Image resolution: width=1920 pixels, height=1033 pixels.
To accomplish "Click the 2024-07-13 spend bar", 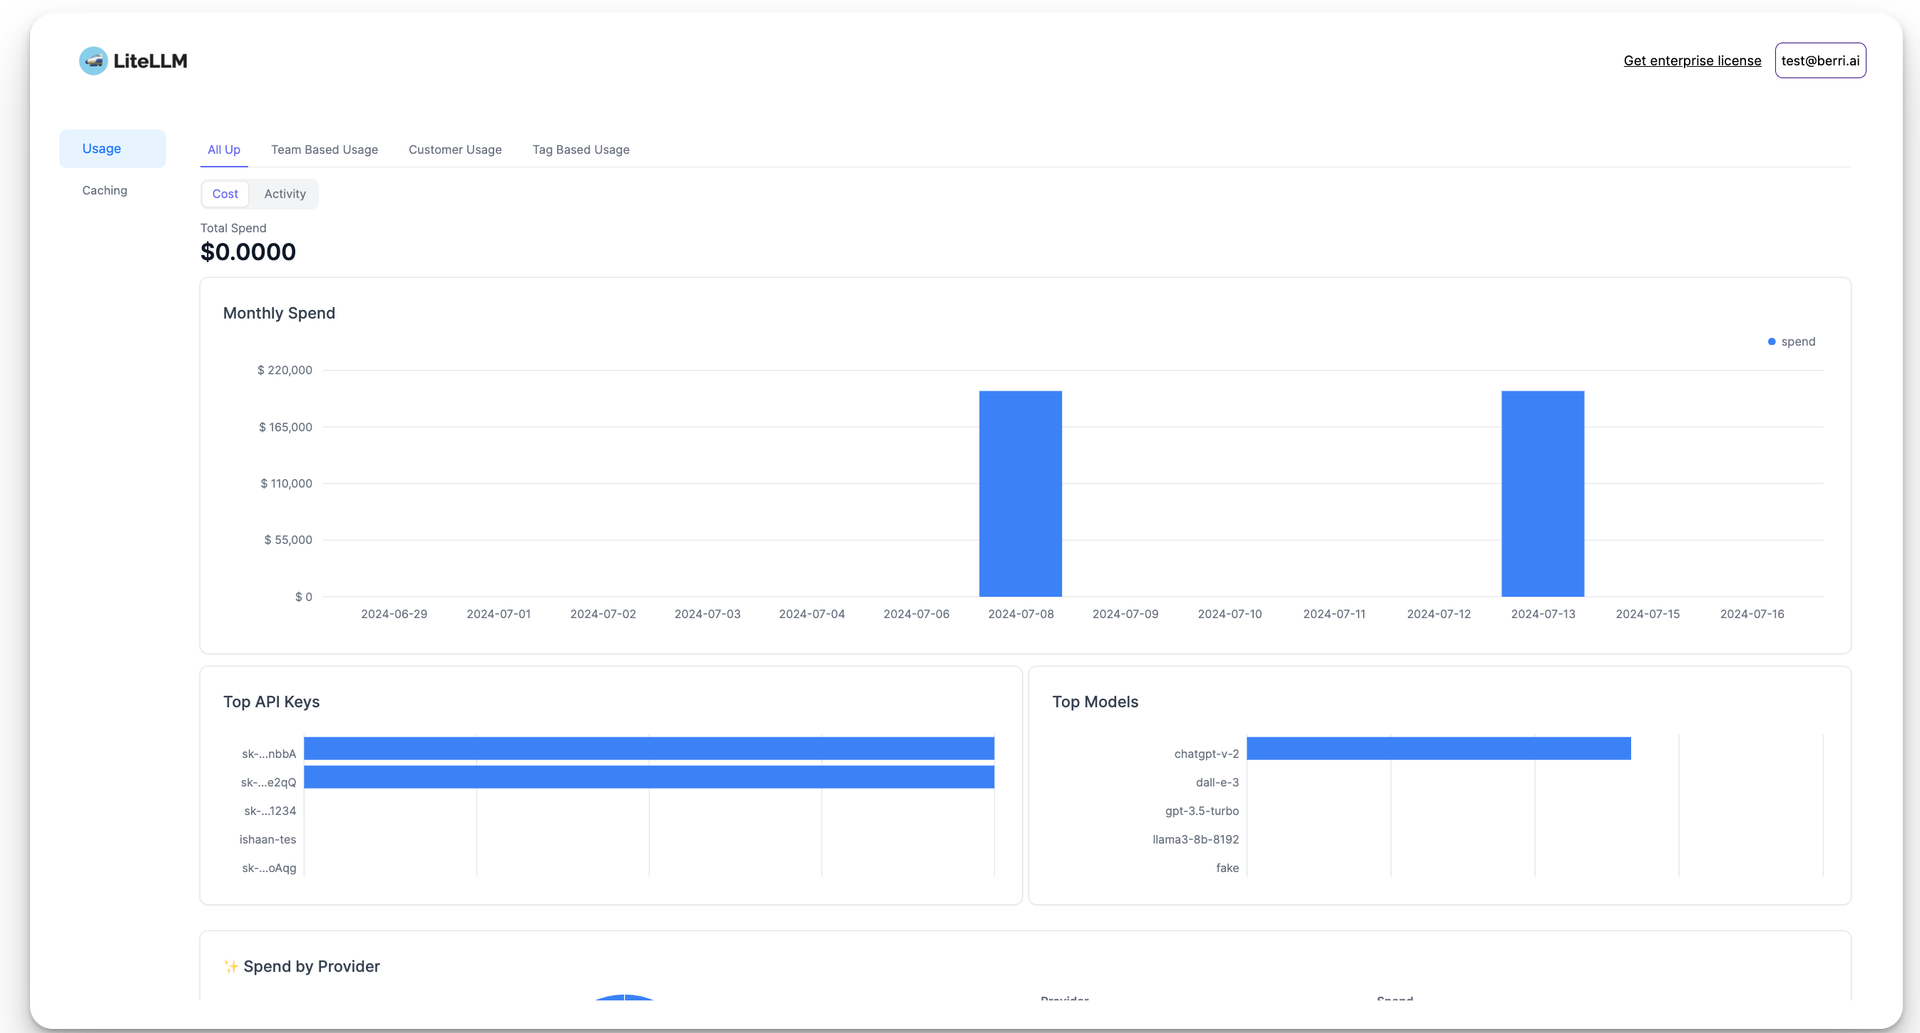I will 1542,493.
